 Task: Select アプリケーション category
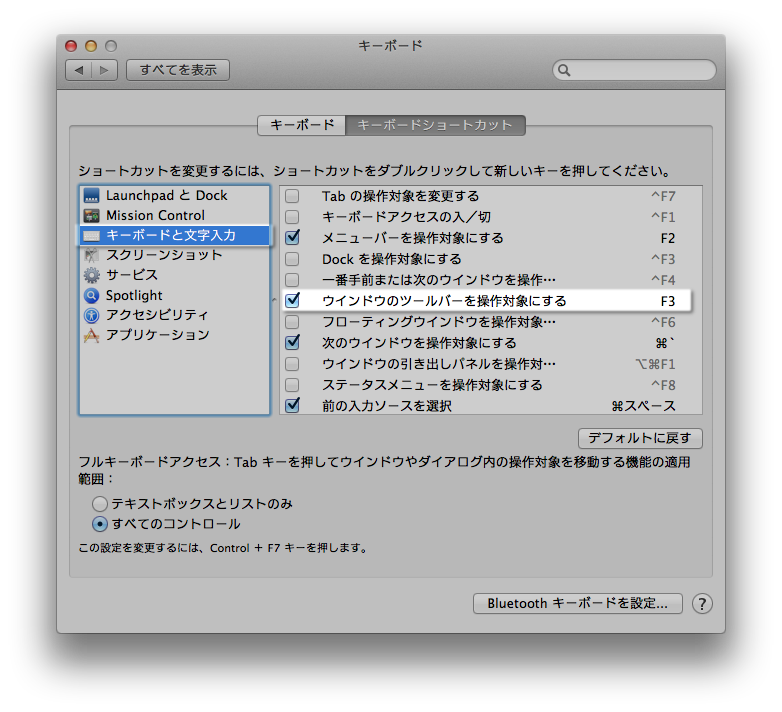[175, 336]
